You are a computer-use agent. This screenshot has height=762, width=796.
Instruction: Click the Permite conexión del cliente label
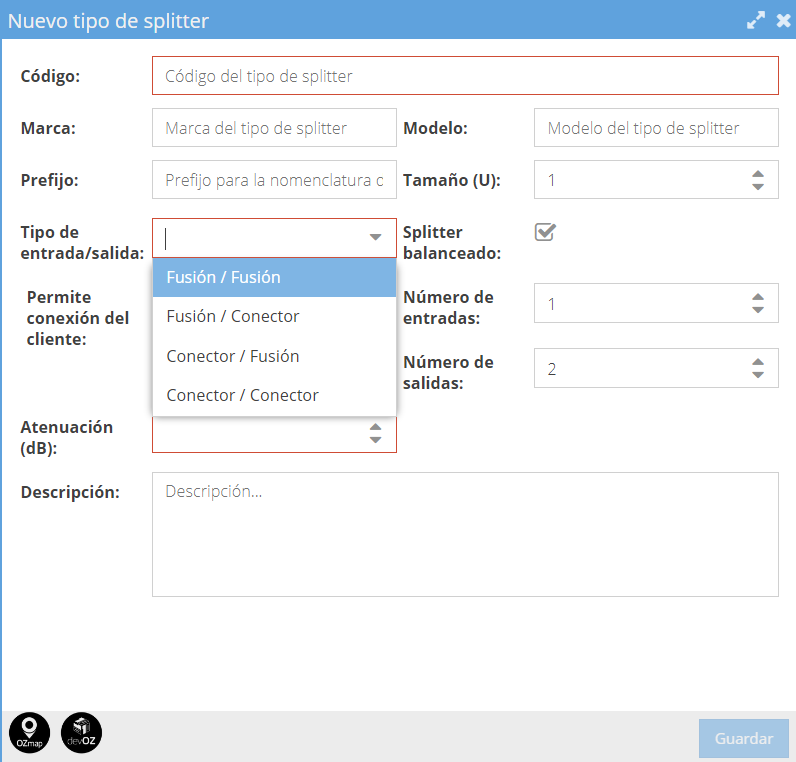point(78,318)
